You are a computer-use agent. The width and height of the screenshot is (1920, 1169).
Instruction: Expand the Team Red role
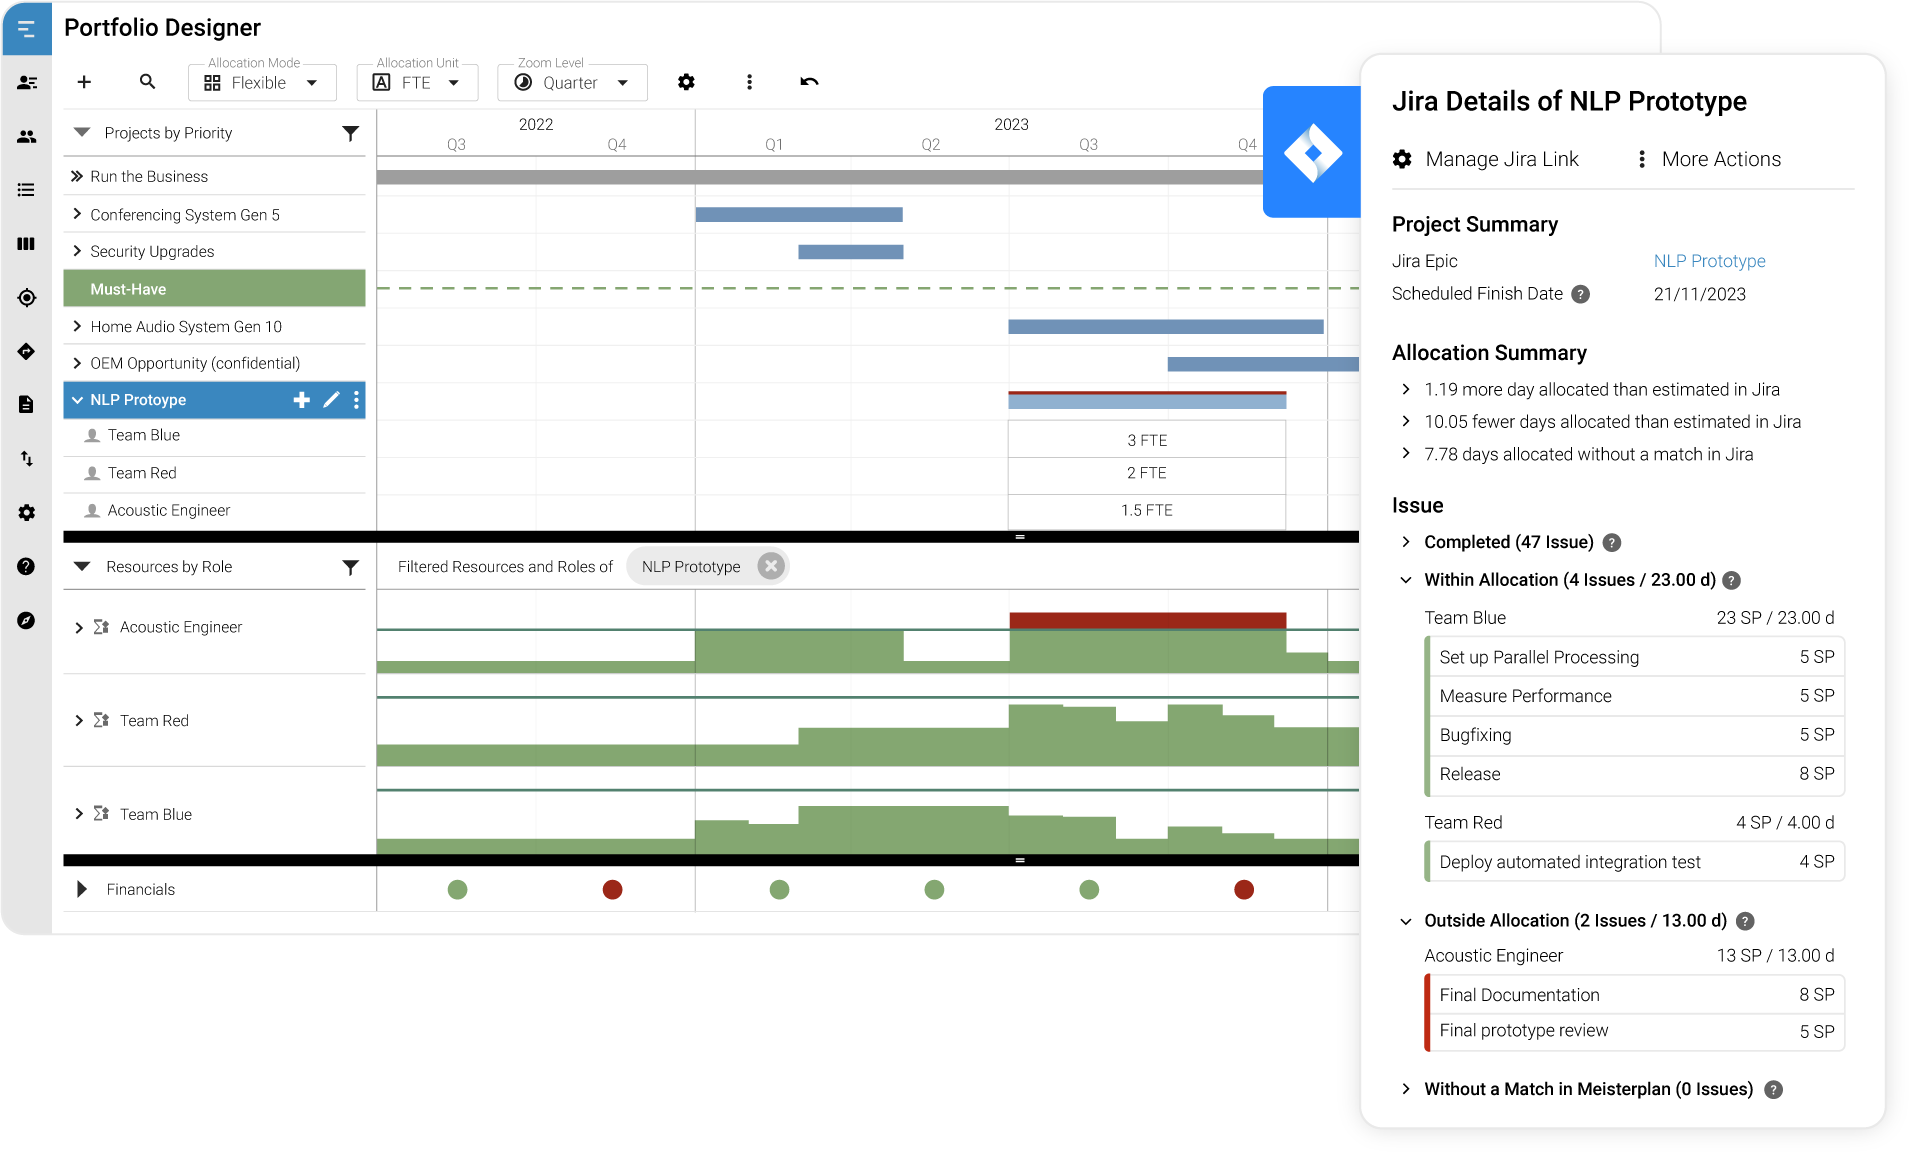coord(79,721)
